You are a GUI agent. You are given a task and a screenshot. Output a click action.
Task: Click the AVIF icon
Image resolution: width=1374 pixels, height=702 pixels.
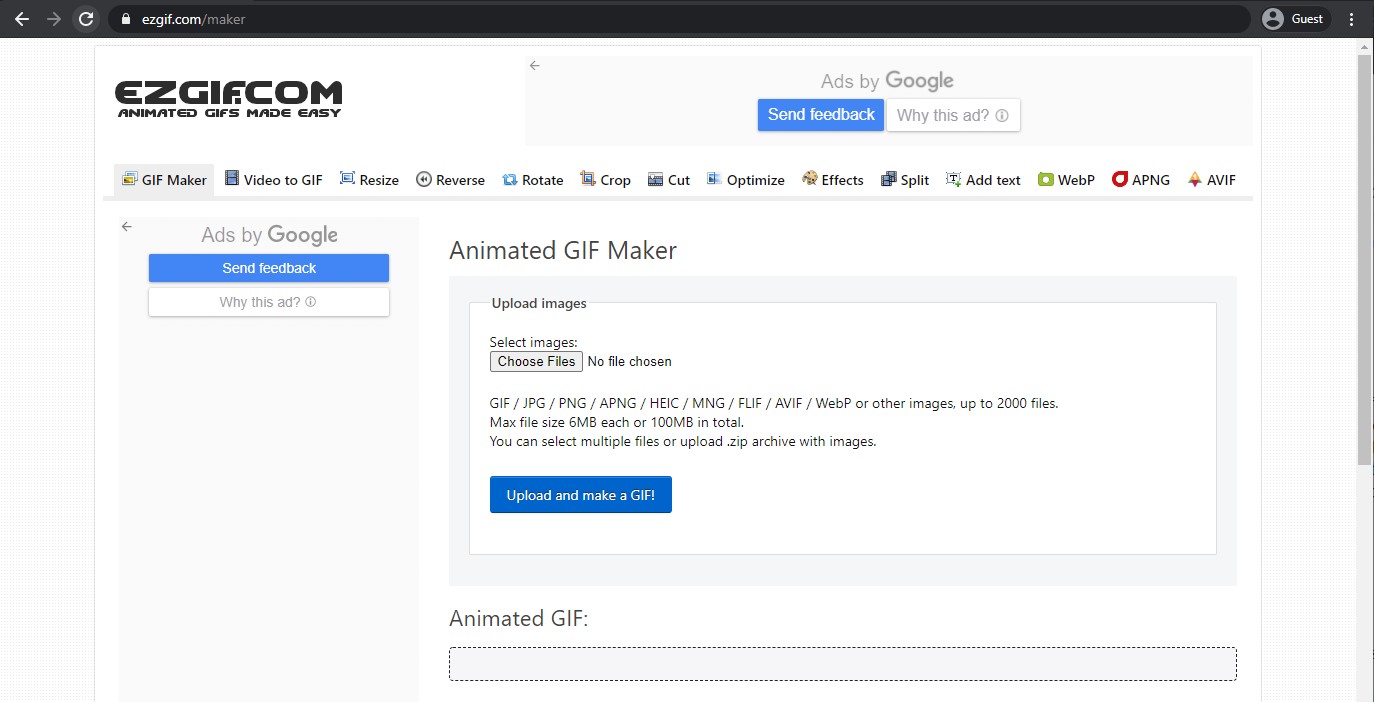(1195, 179)
